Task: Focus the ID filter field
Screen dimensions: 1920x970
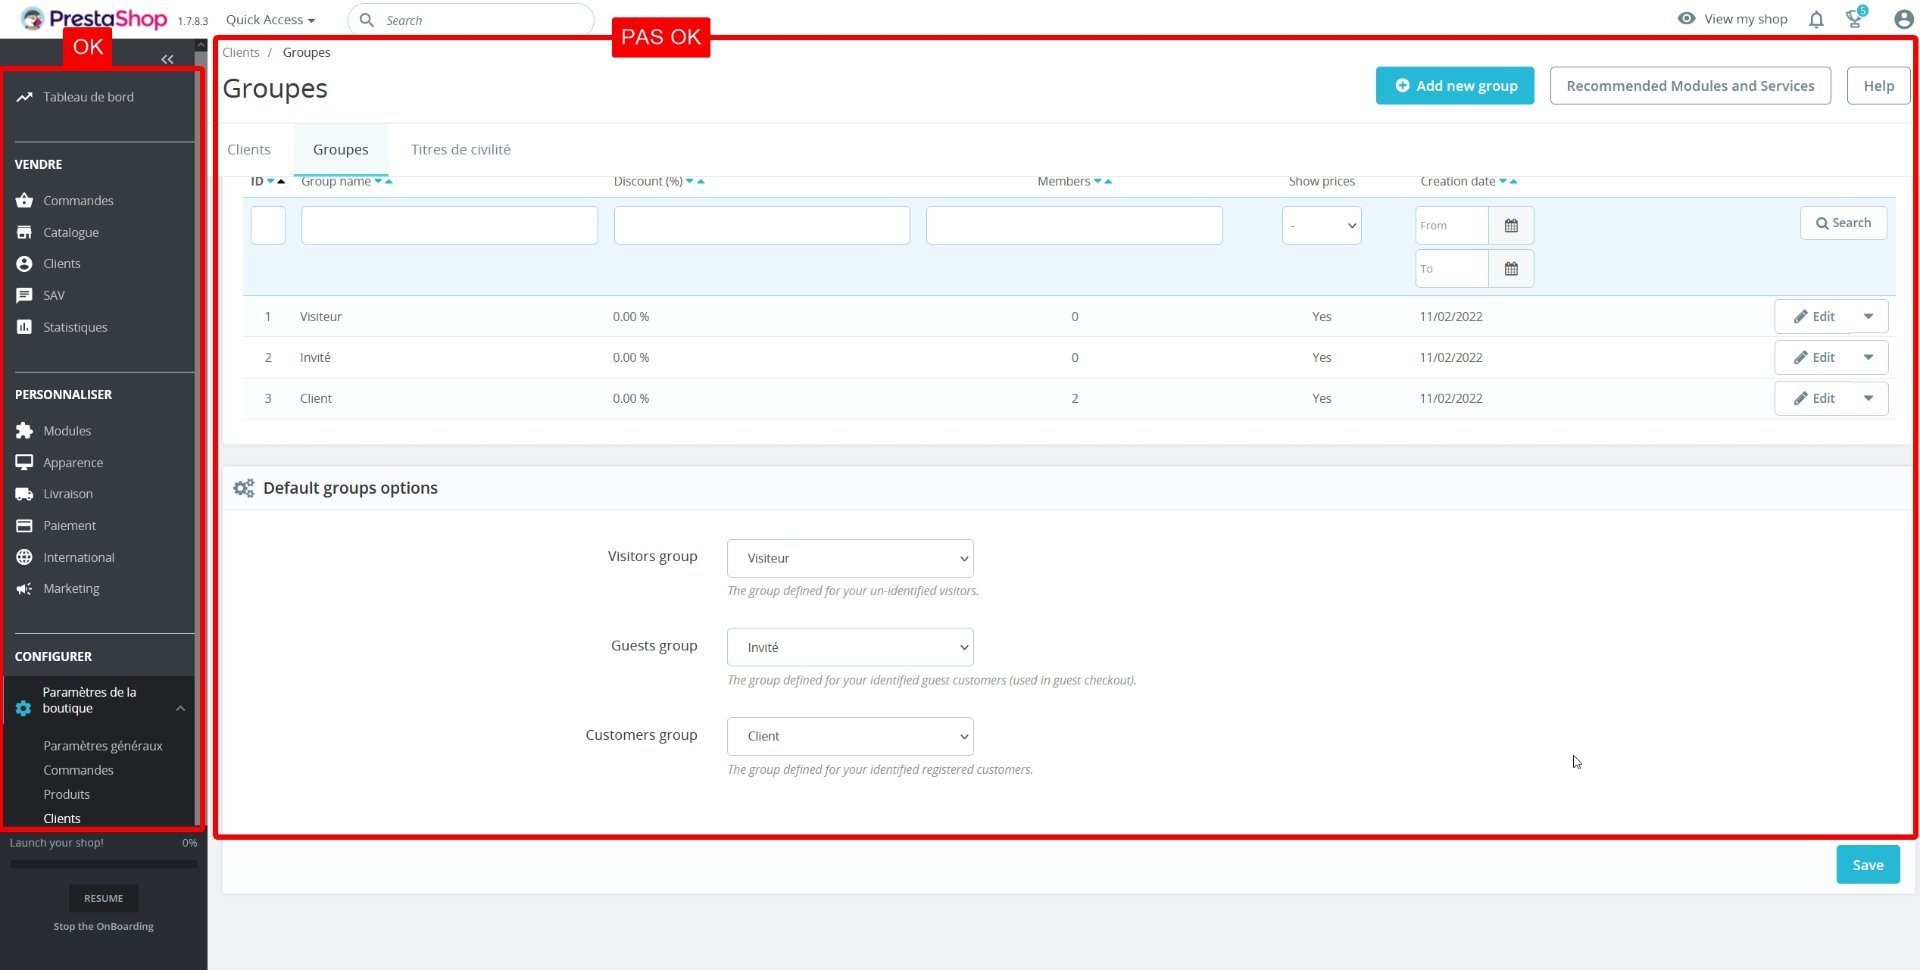Action: tap(268, 226)
